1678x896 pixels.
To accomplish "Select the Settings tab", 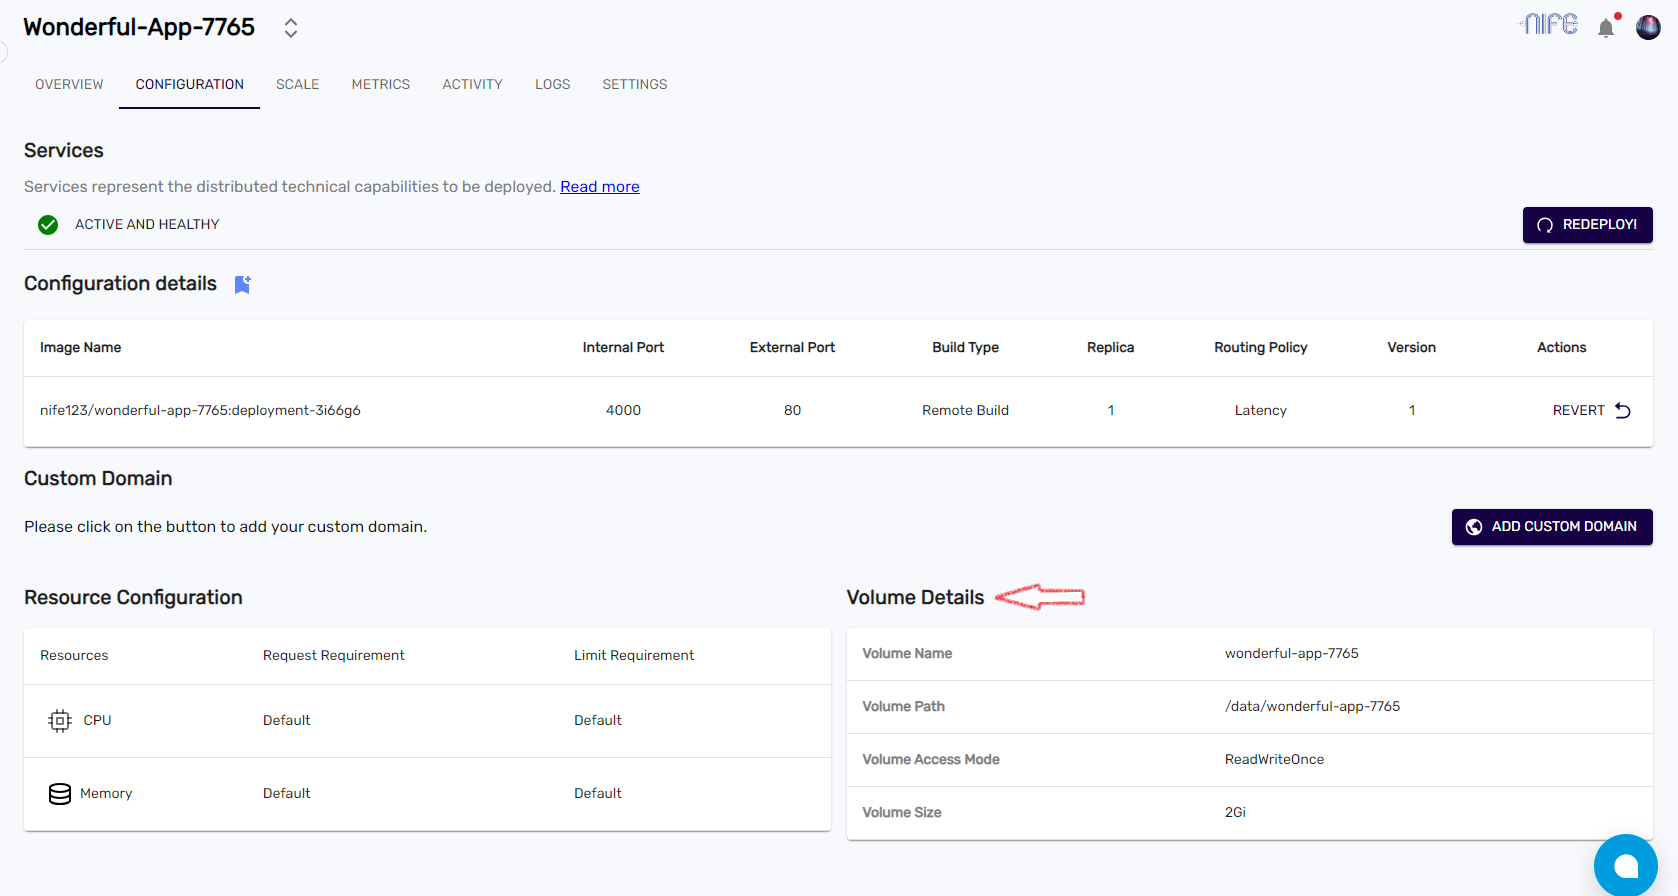I will (x=634, y=85).
